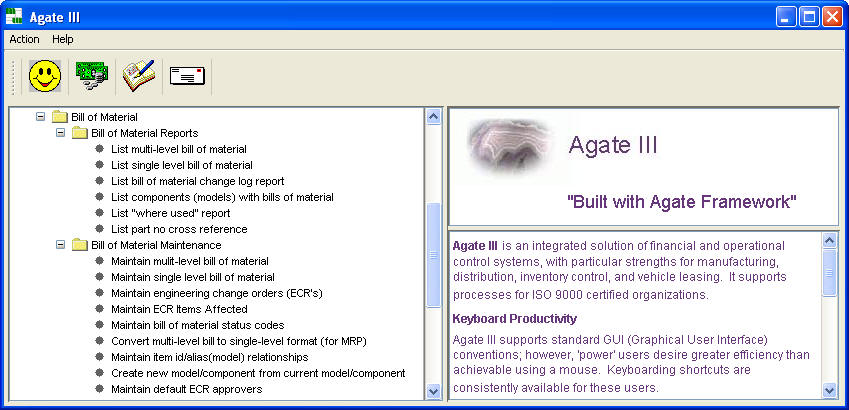Click the top-level Bill of Material label
This screenshot has height=410, width=849.
tap(105, 117)
